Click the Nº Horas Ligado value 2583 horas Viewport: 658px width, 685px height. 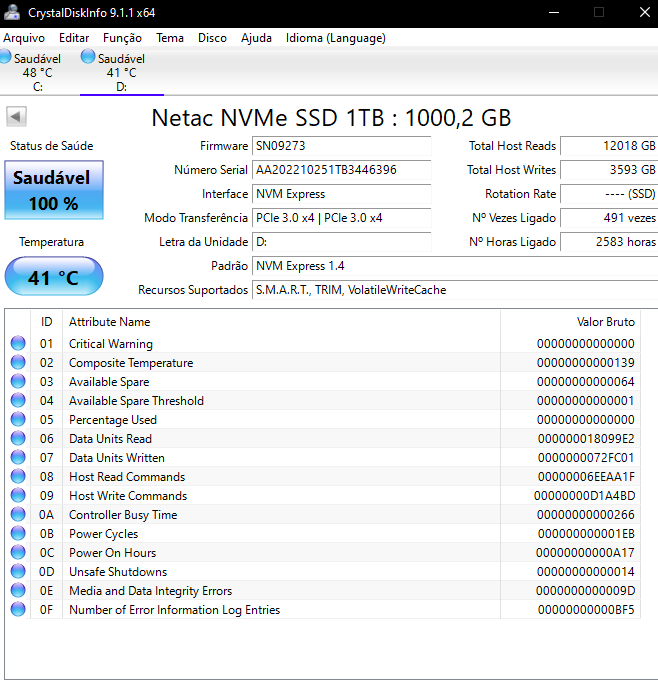tap(609, 242)
